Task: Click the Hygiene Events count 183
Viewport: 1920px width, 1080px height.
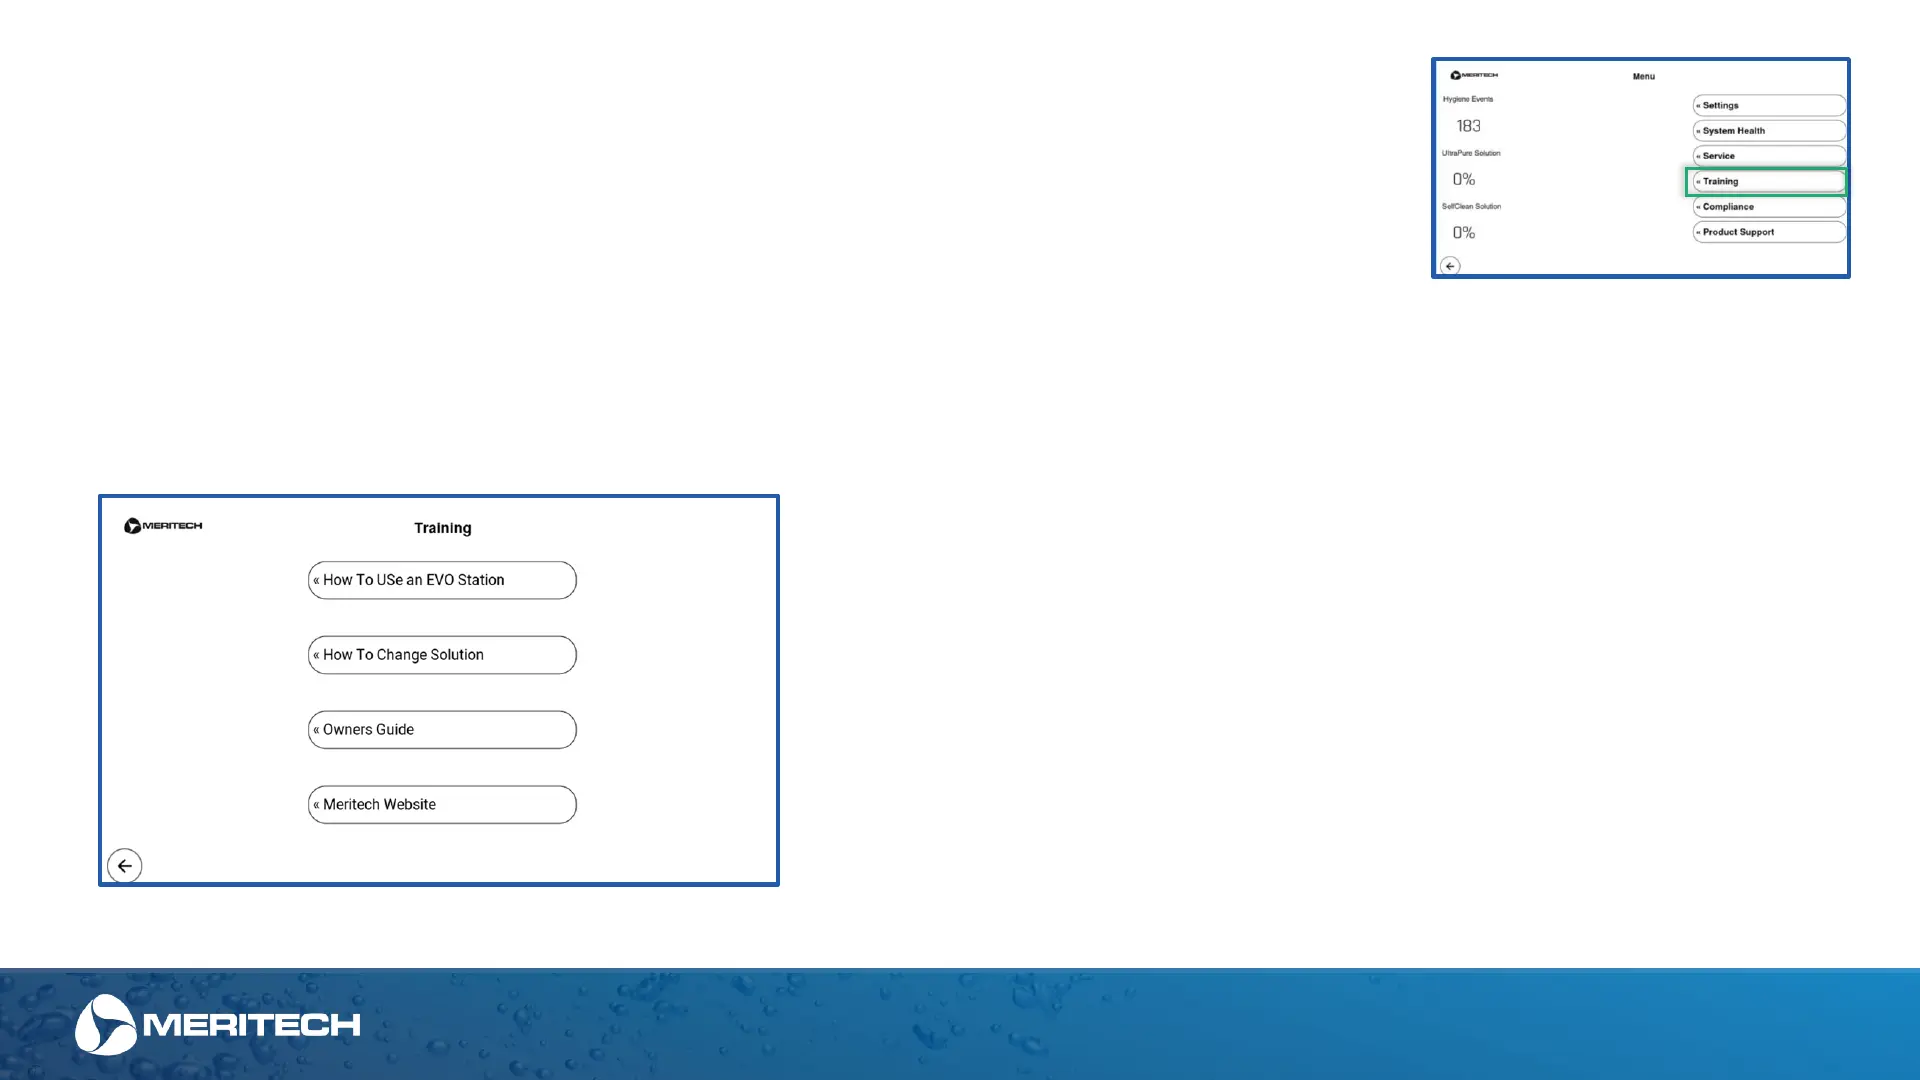Action: coord(1468,126)
